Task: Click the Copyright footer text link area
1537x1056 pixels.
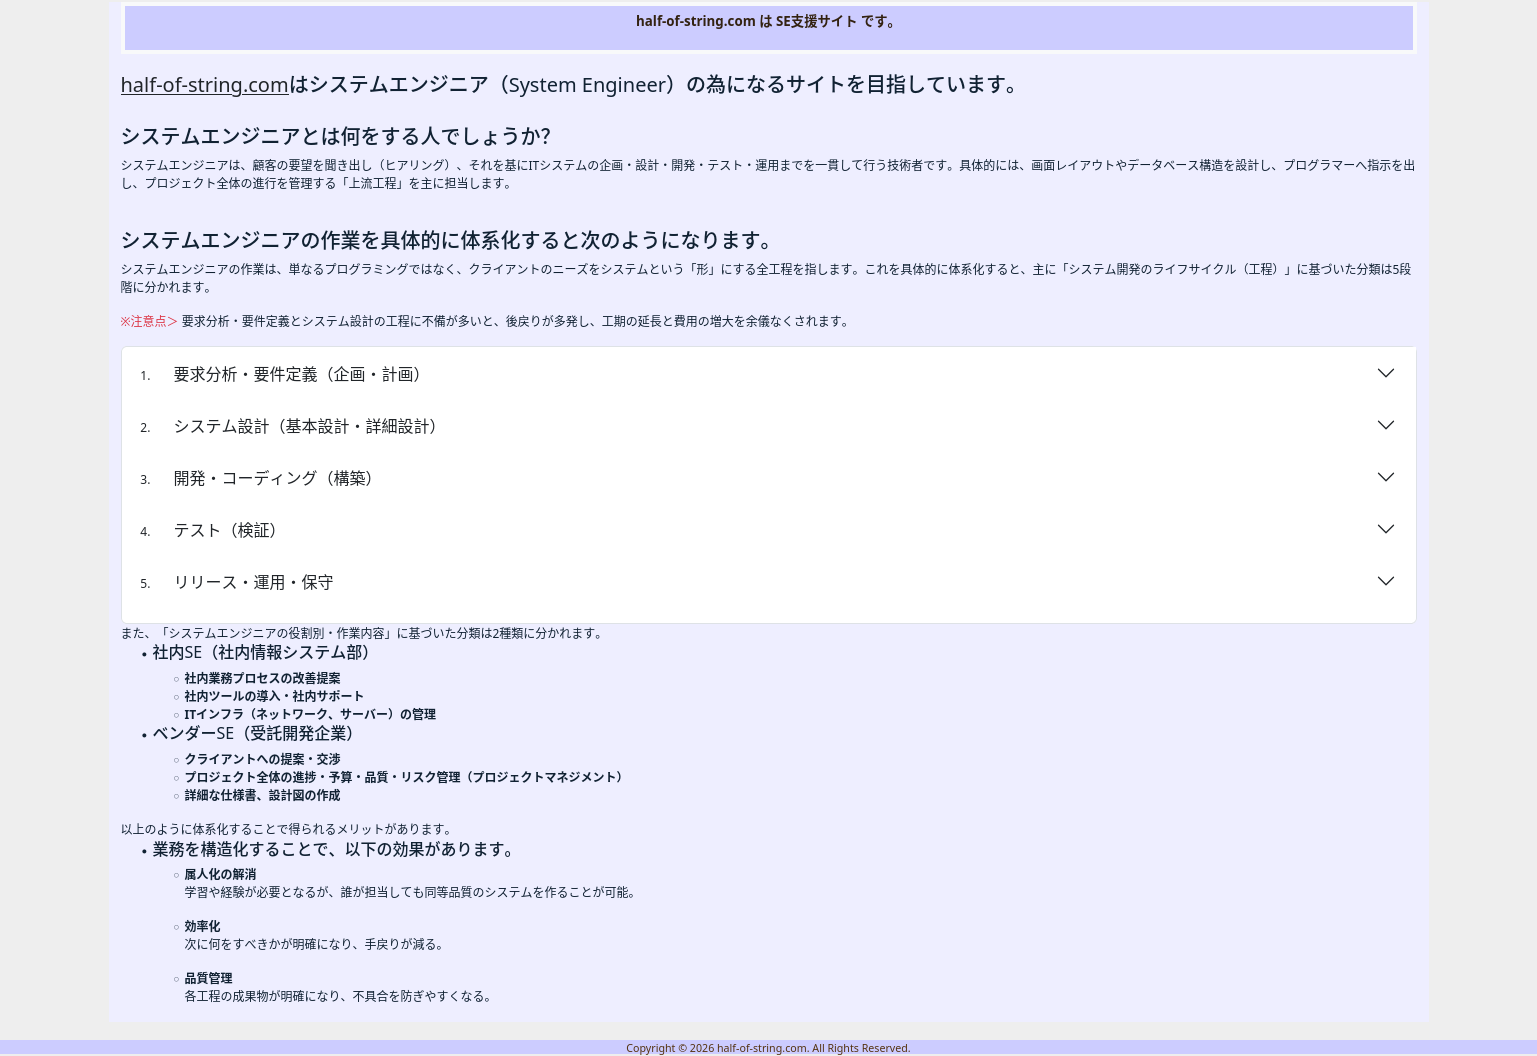Action: click(768, 1048)
